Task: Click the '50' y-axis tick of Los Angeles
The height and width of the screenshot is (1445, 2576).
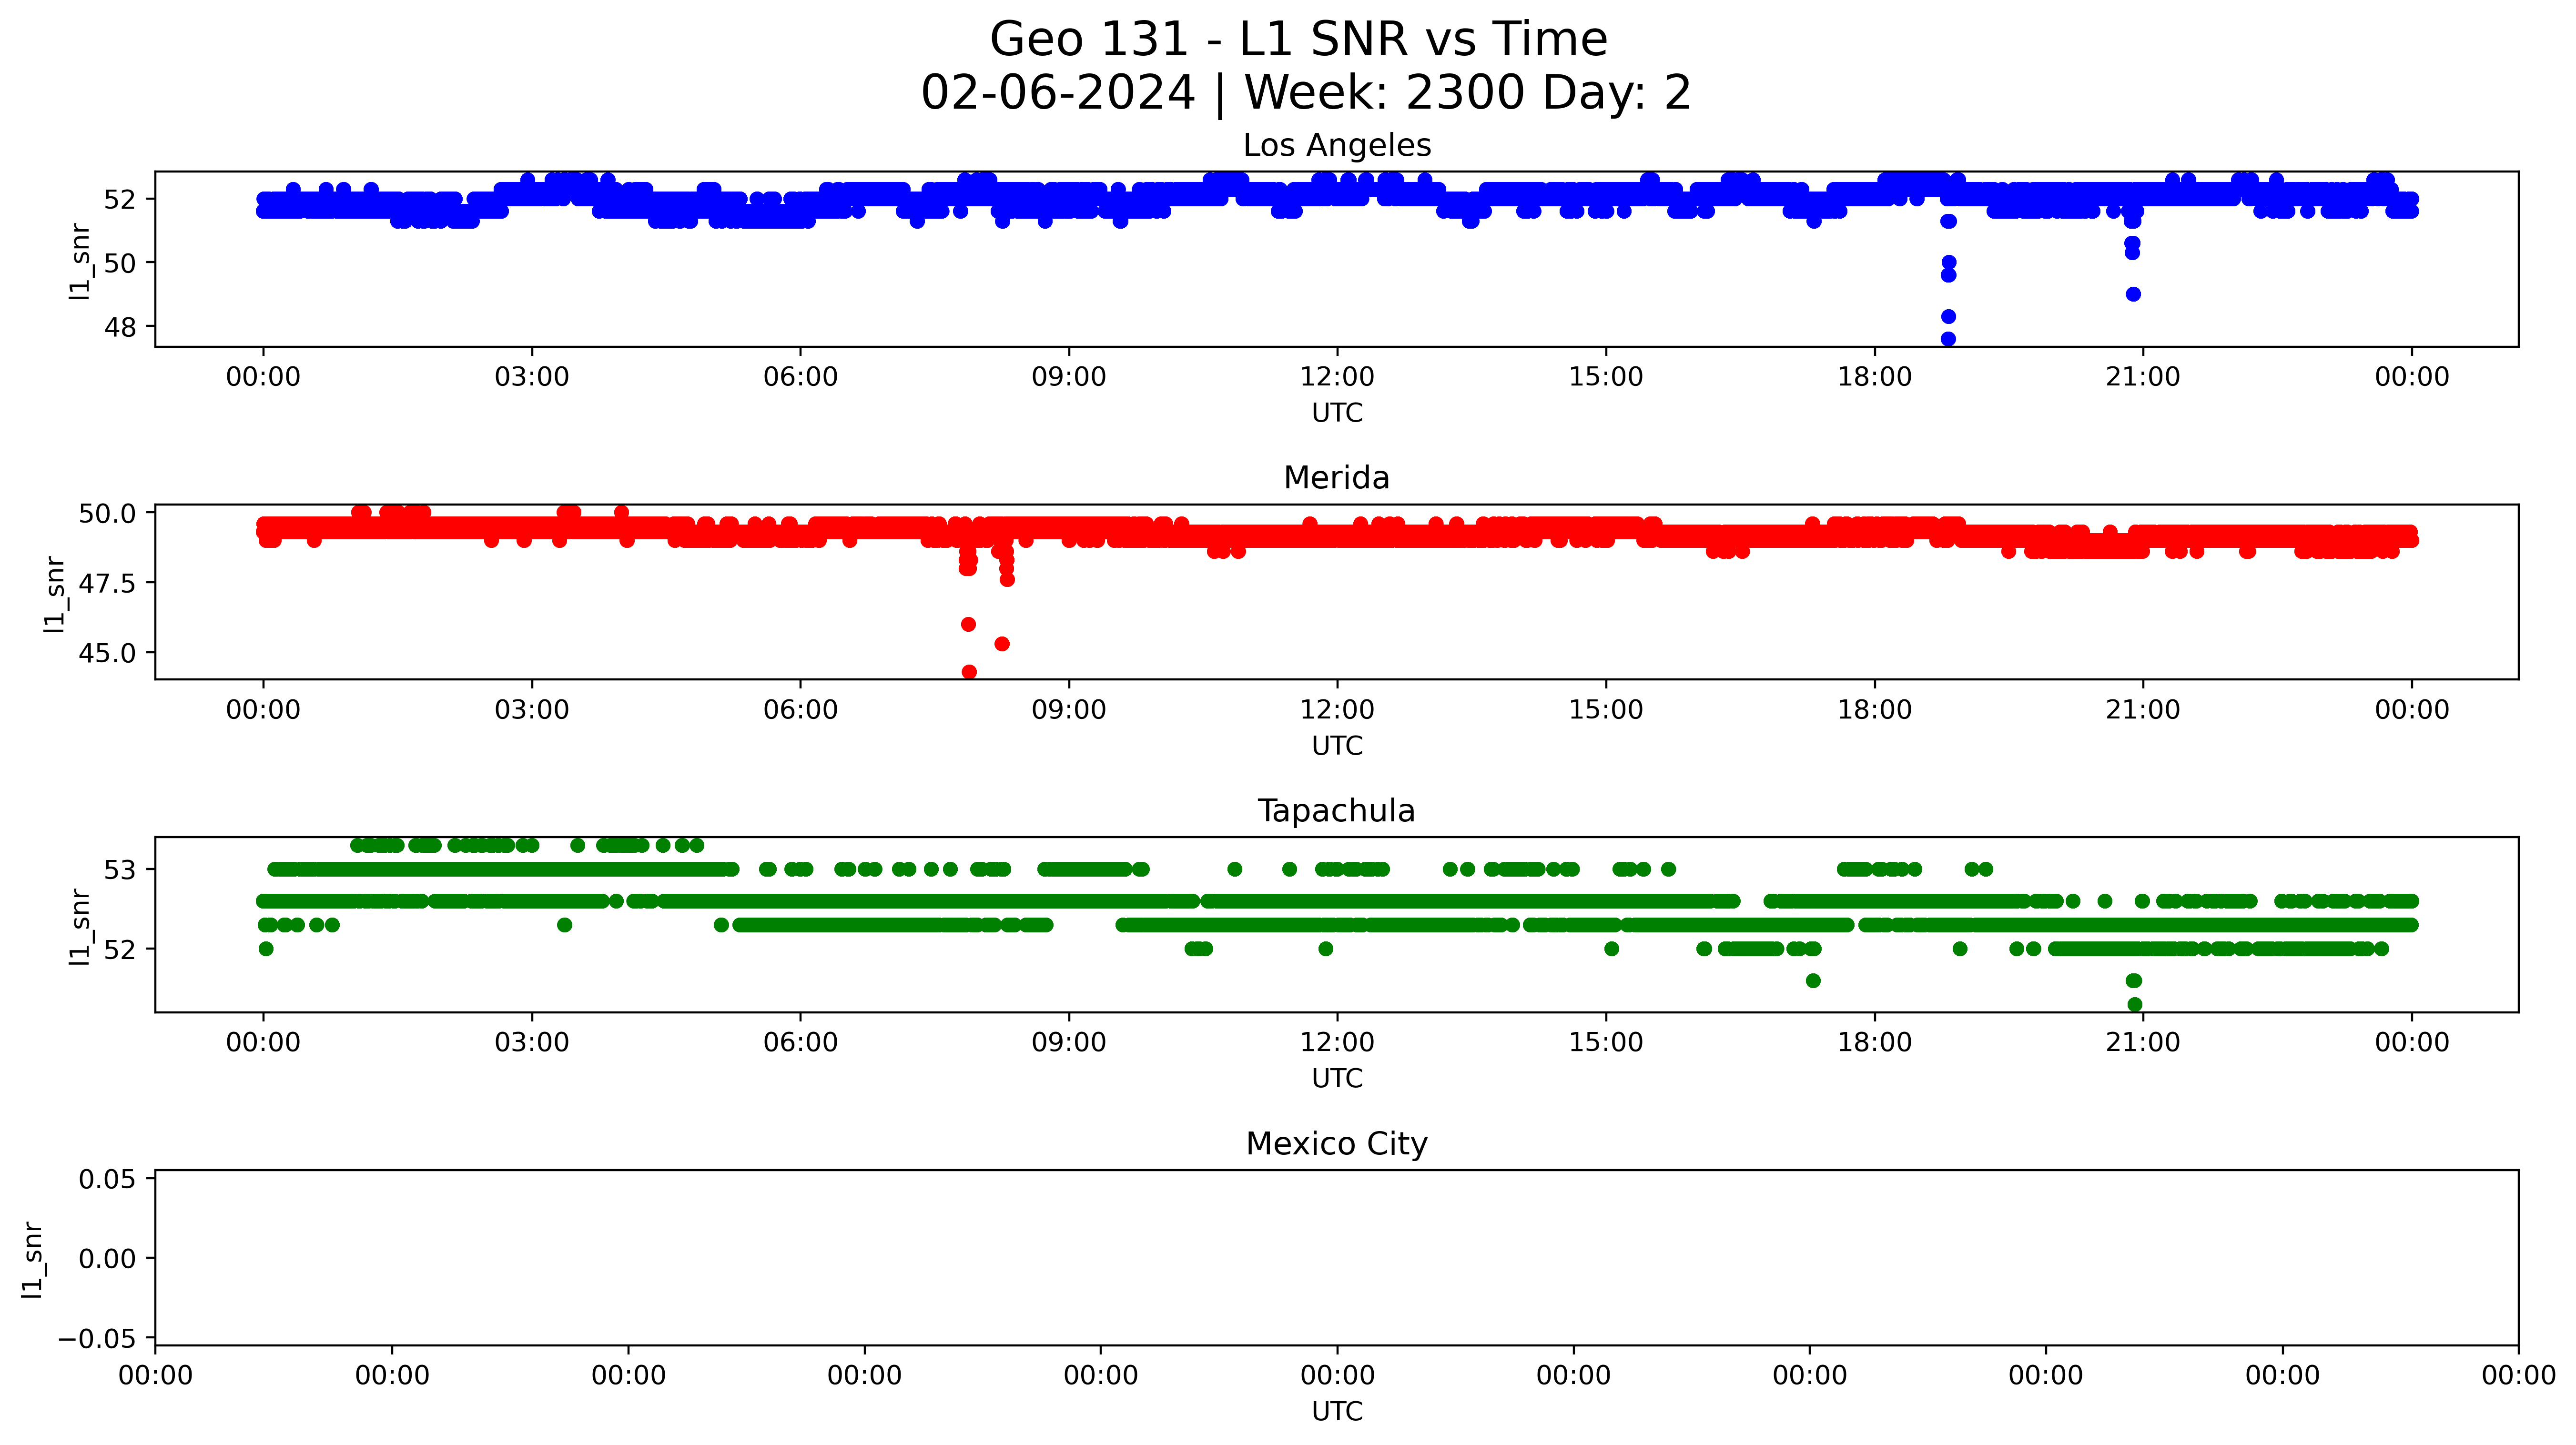Action: [x=120, y=264]
